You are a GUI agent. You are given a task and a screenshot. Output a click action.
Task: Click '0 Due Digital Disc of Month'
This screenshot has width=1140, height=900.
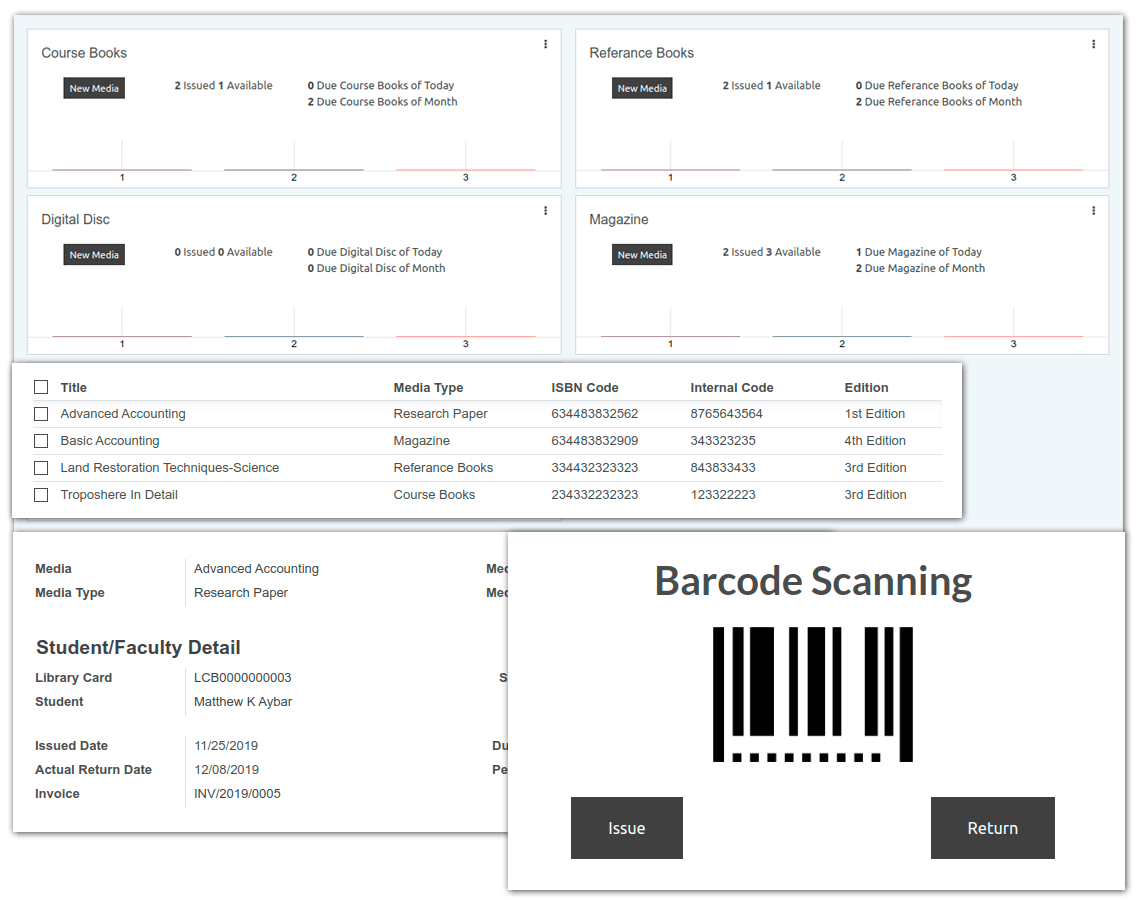pos(376,268)
